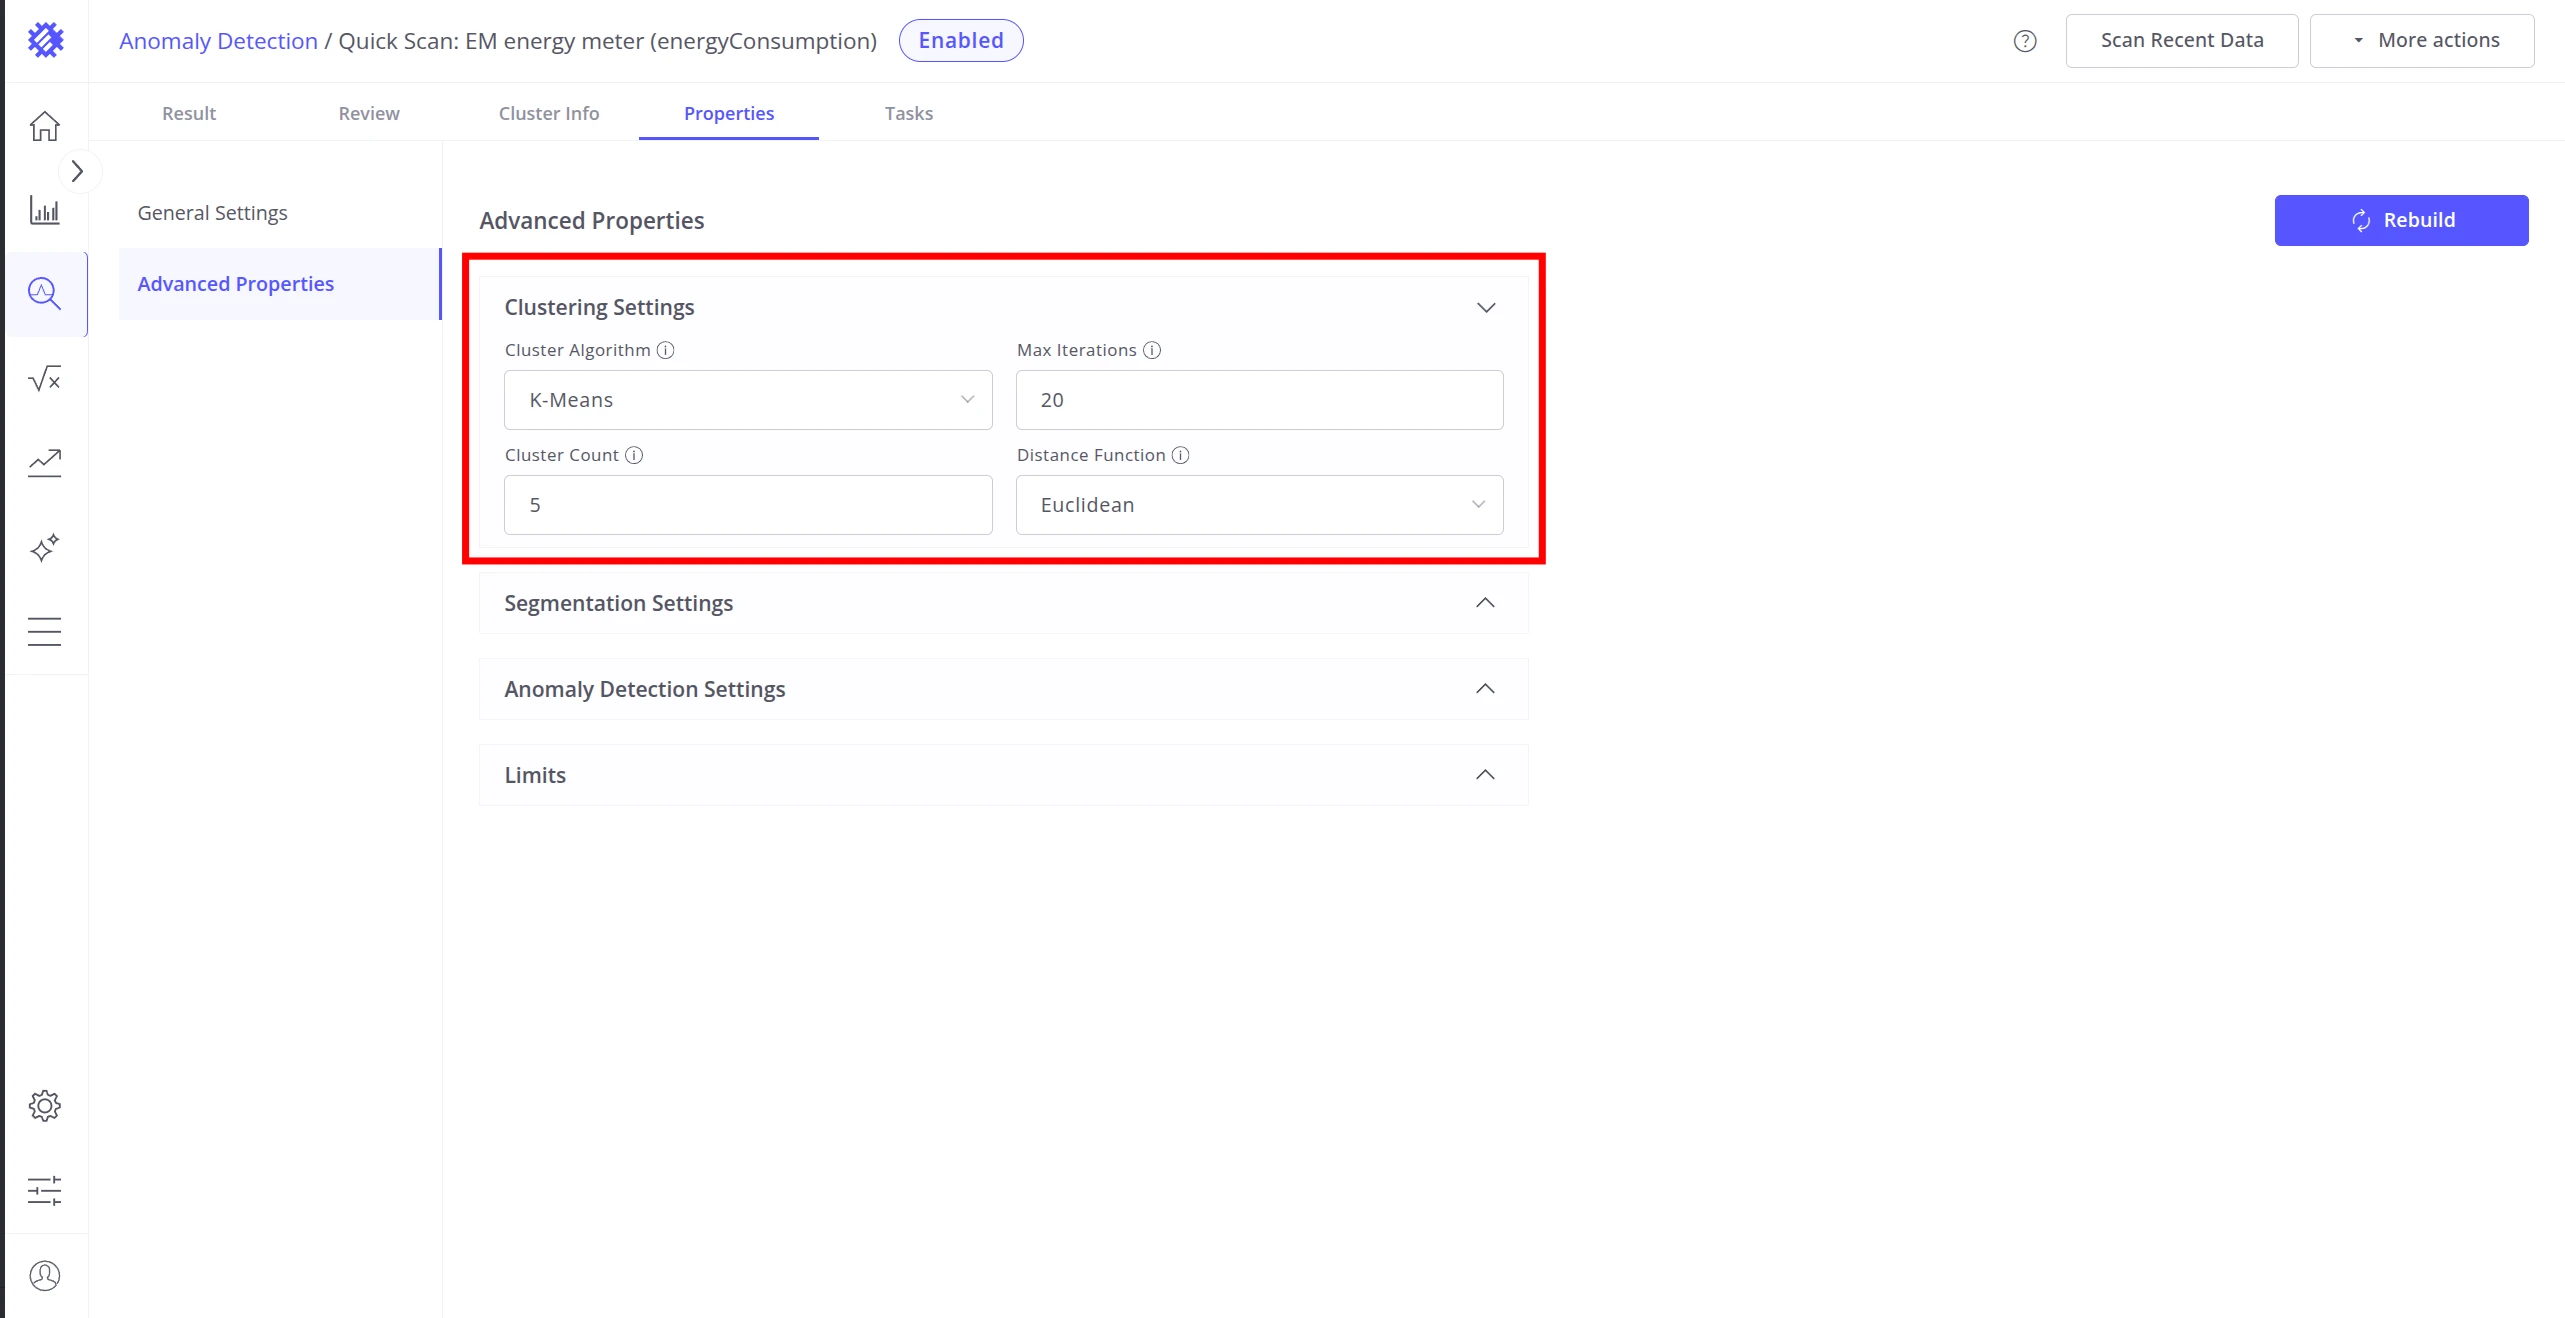This screenshot has height=1318, width=2565.
Task: Open the sliders configuration icon
Action: coord(44,1191)
